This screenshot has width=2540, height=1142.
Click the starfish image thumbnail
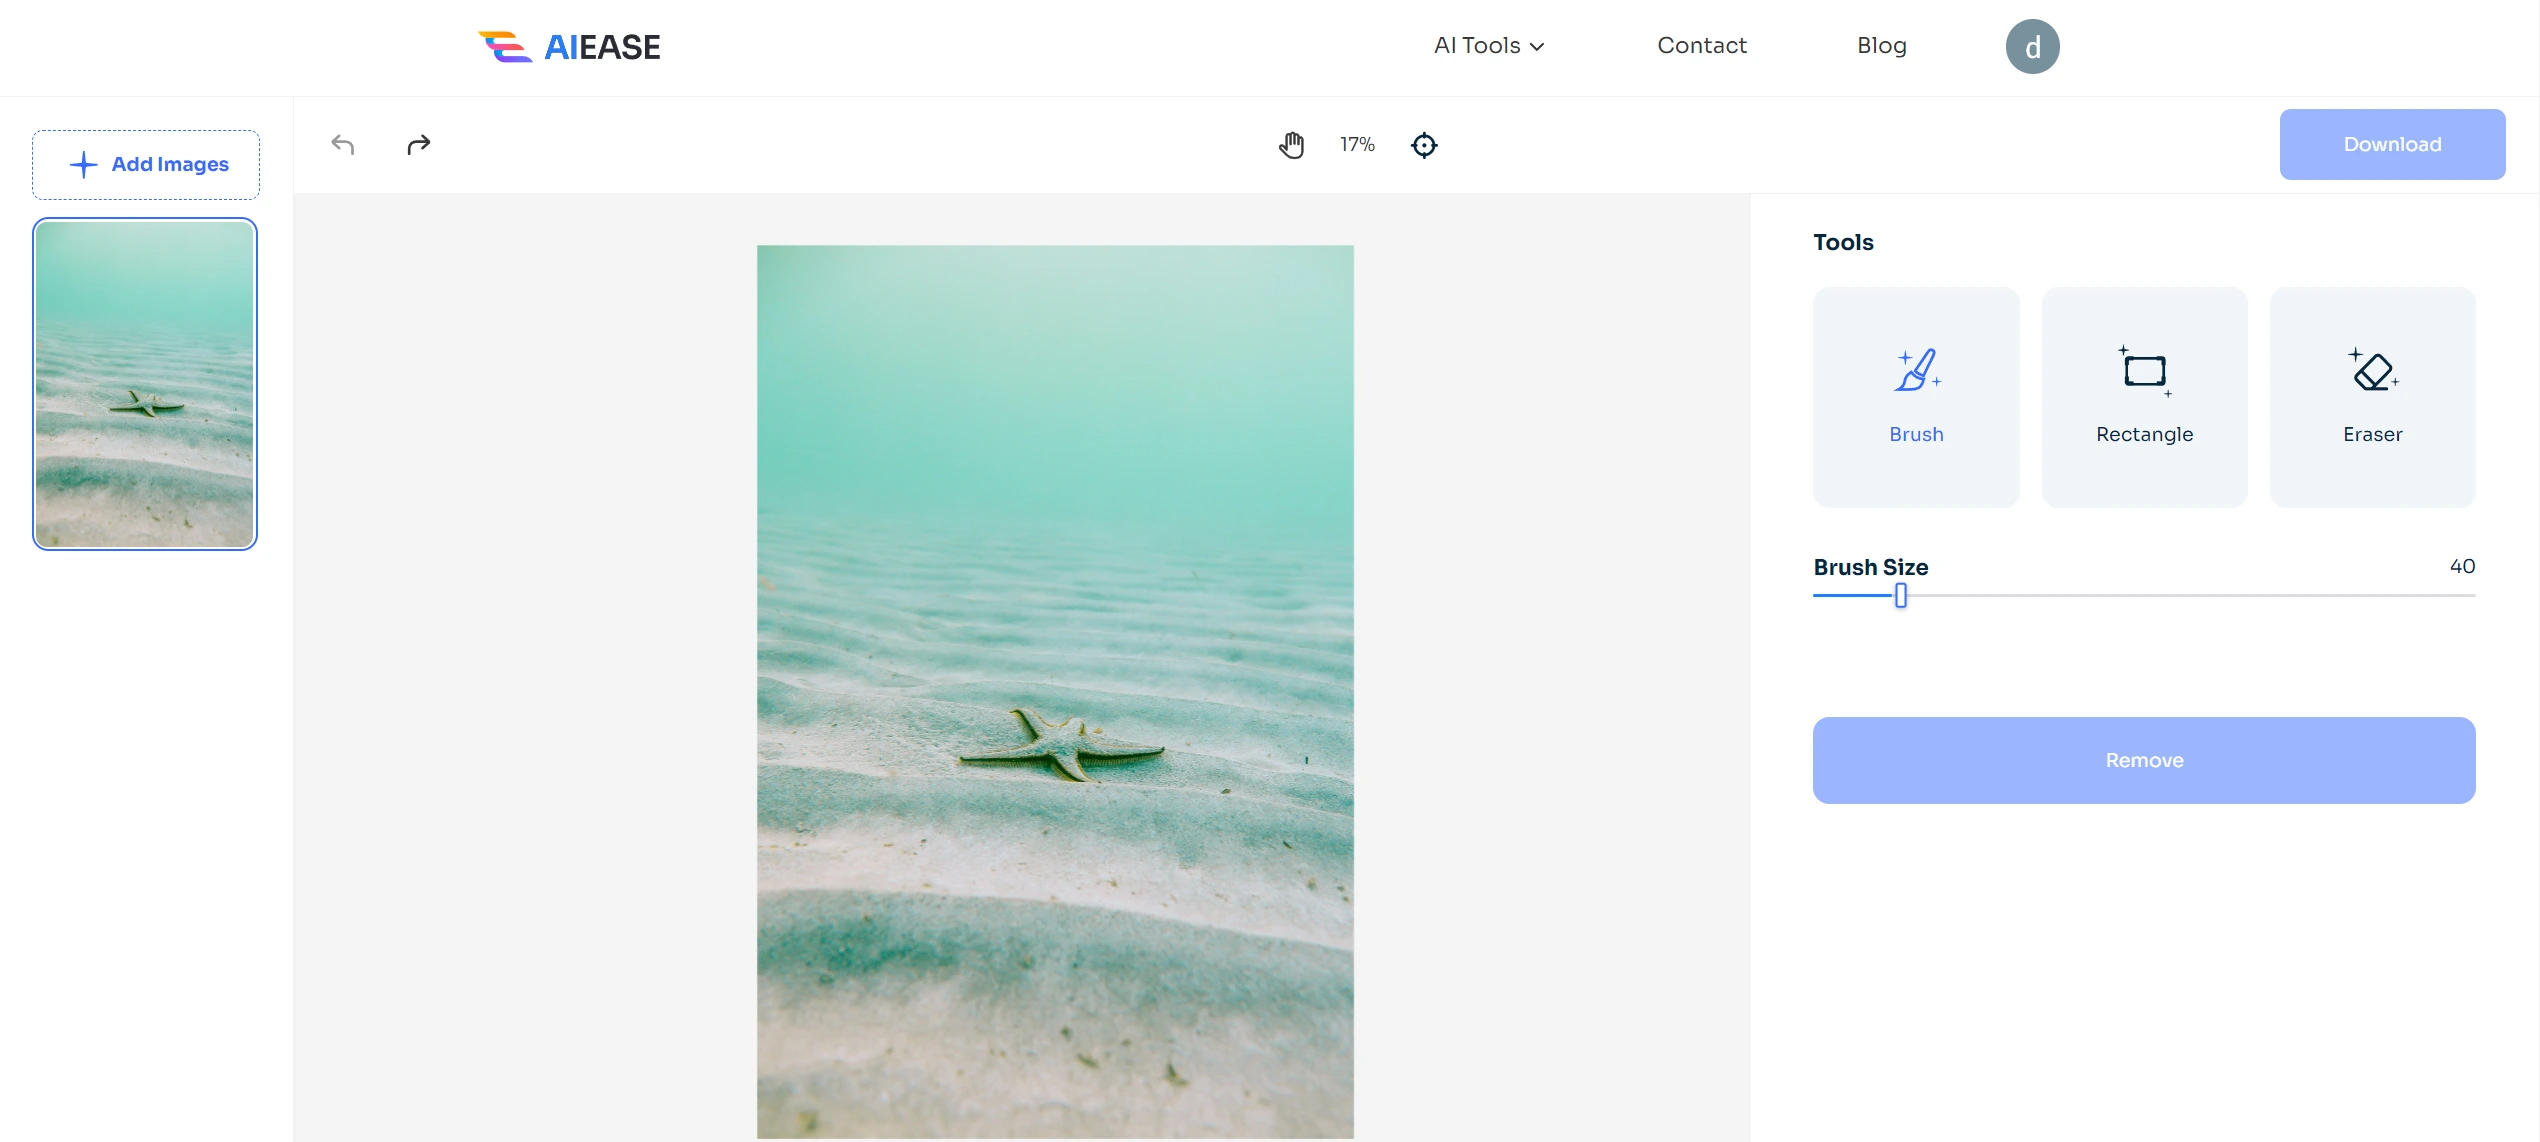point(144,382)
